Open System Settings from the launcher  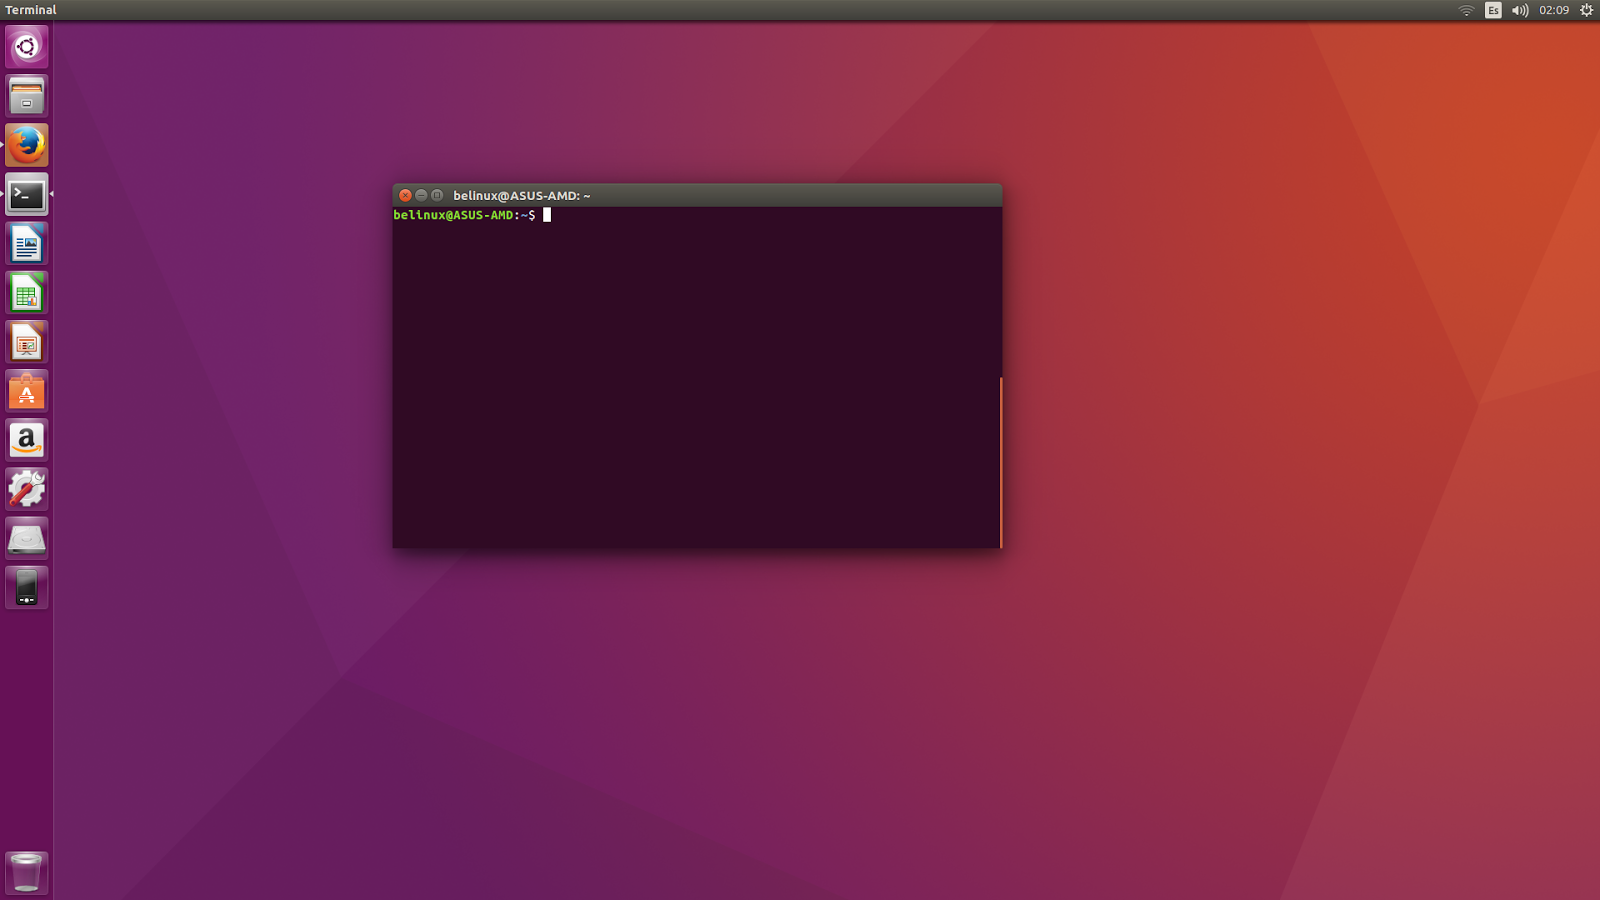pos(26,488)
